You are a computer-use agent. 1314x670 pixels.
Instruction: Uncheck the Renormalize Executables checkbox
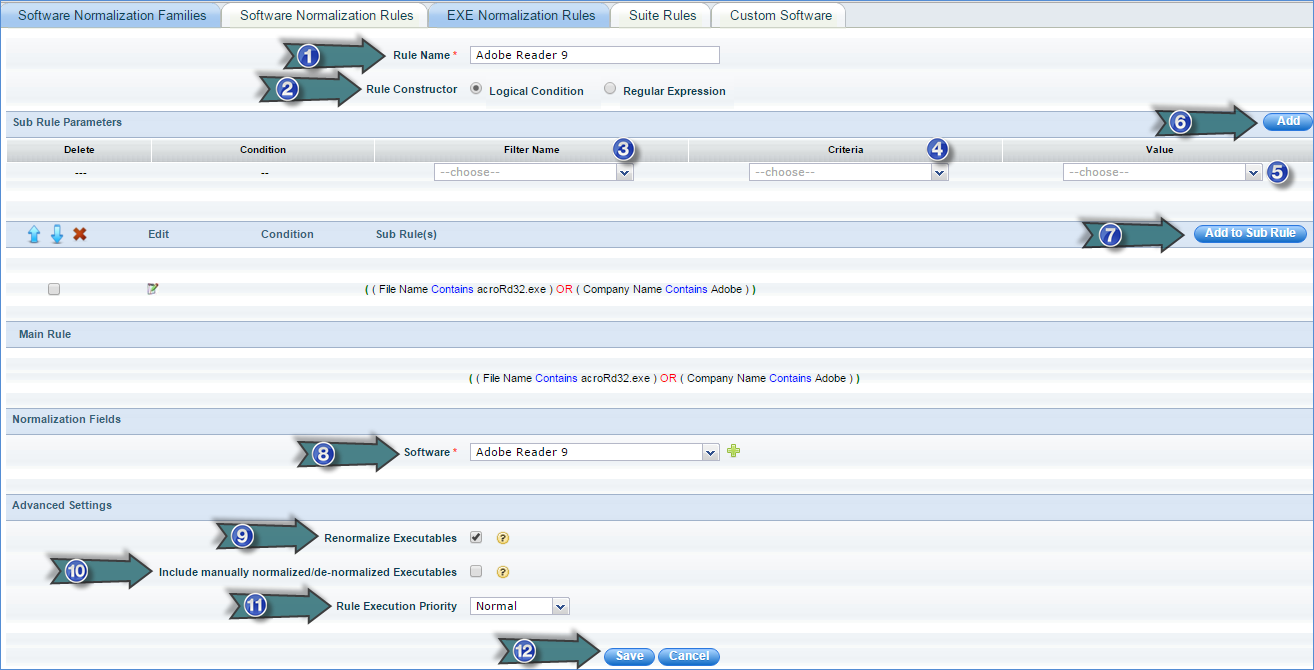point(476,537)
